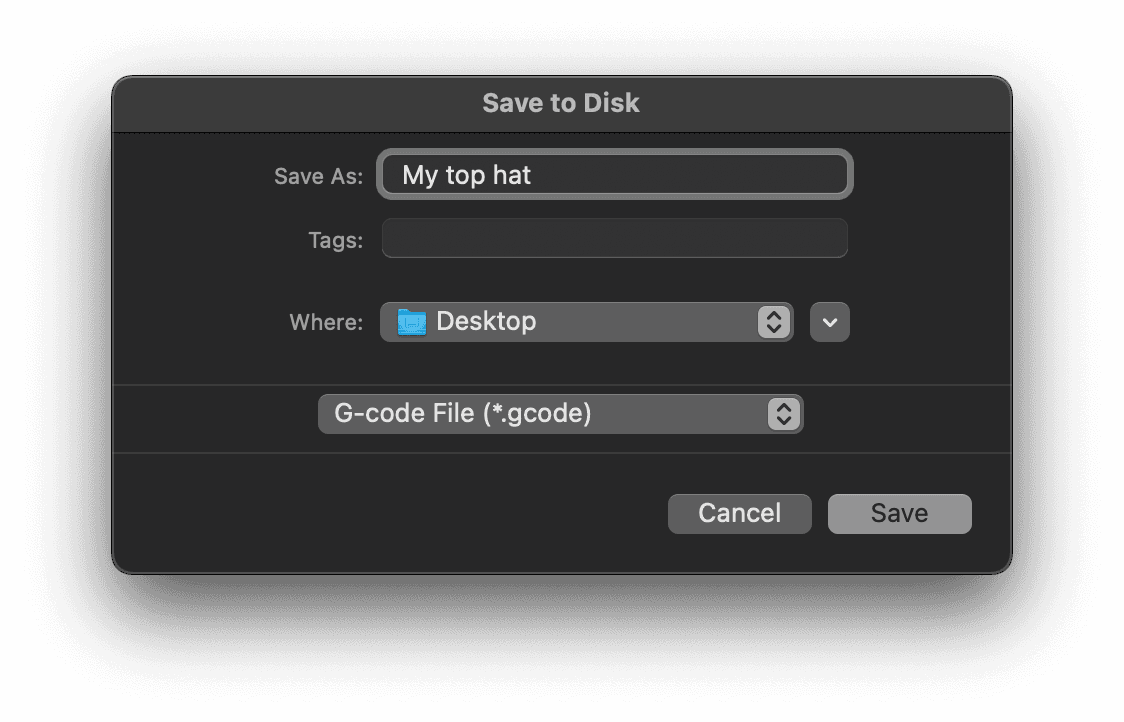Click the "Tags:" label
Screen dimensions: 1124x722
coord(335,240)
